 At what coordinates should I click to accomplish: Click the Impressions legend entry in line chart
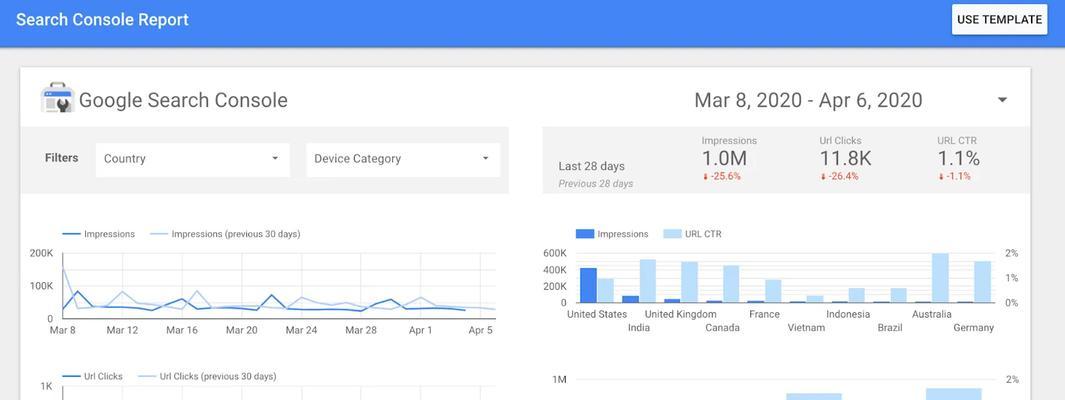coord(98,234)
